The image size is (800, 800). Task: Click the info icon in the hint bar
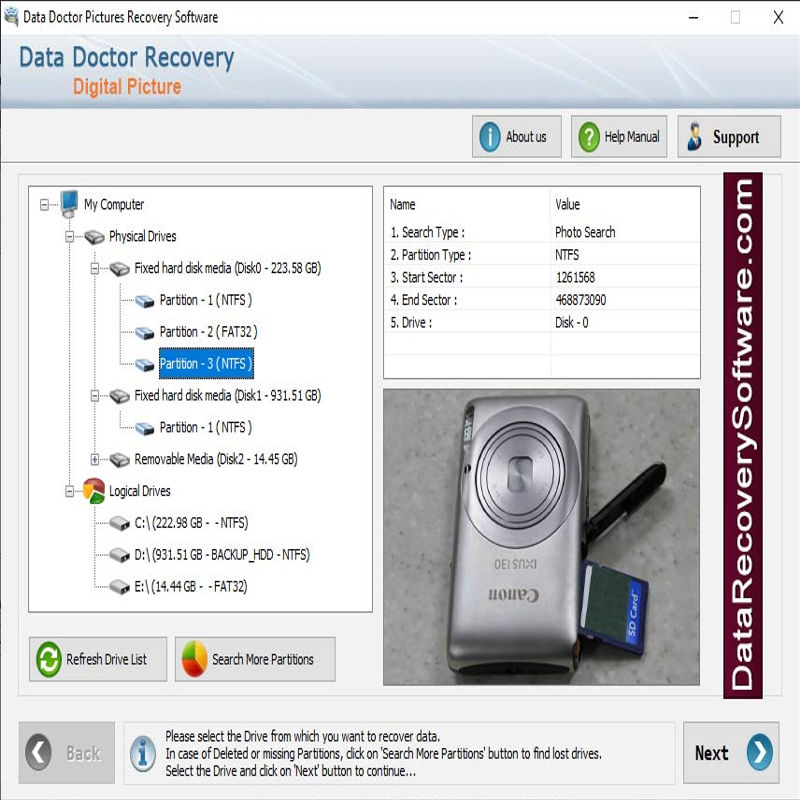(x=143, y=753)
